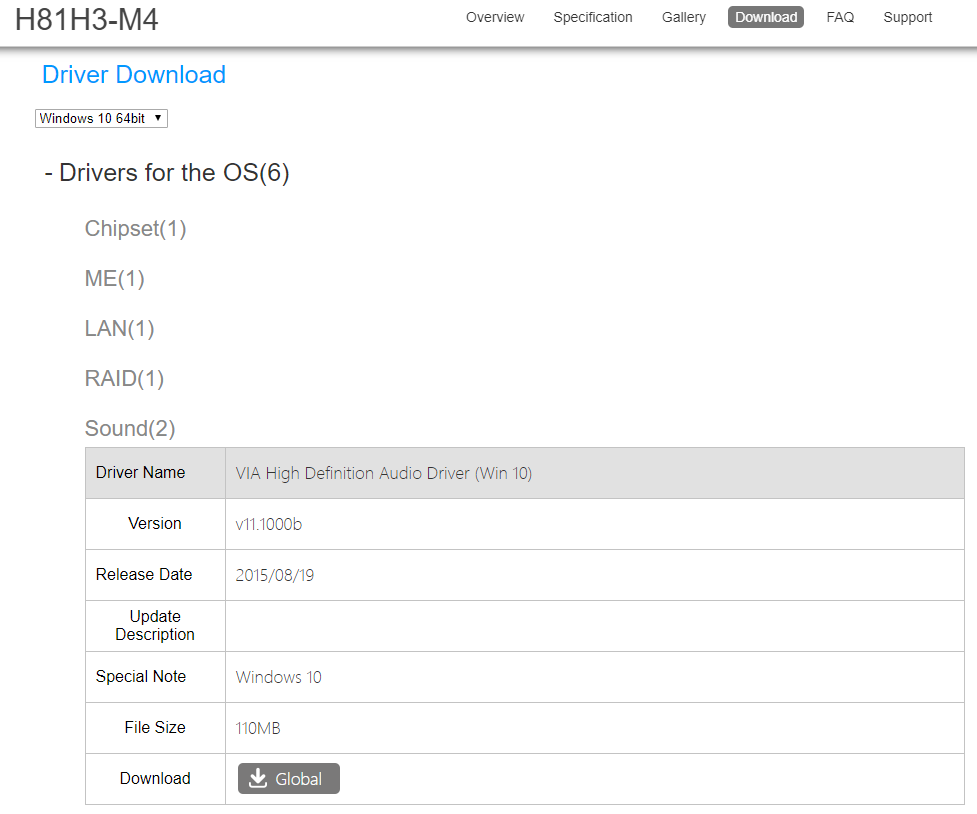Screen dimensions: 977x814
Task: Switch to the Specification tab
Action: pos(593,17)
